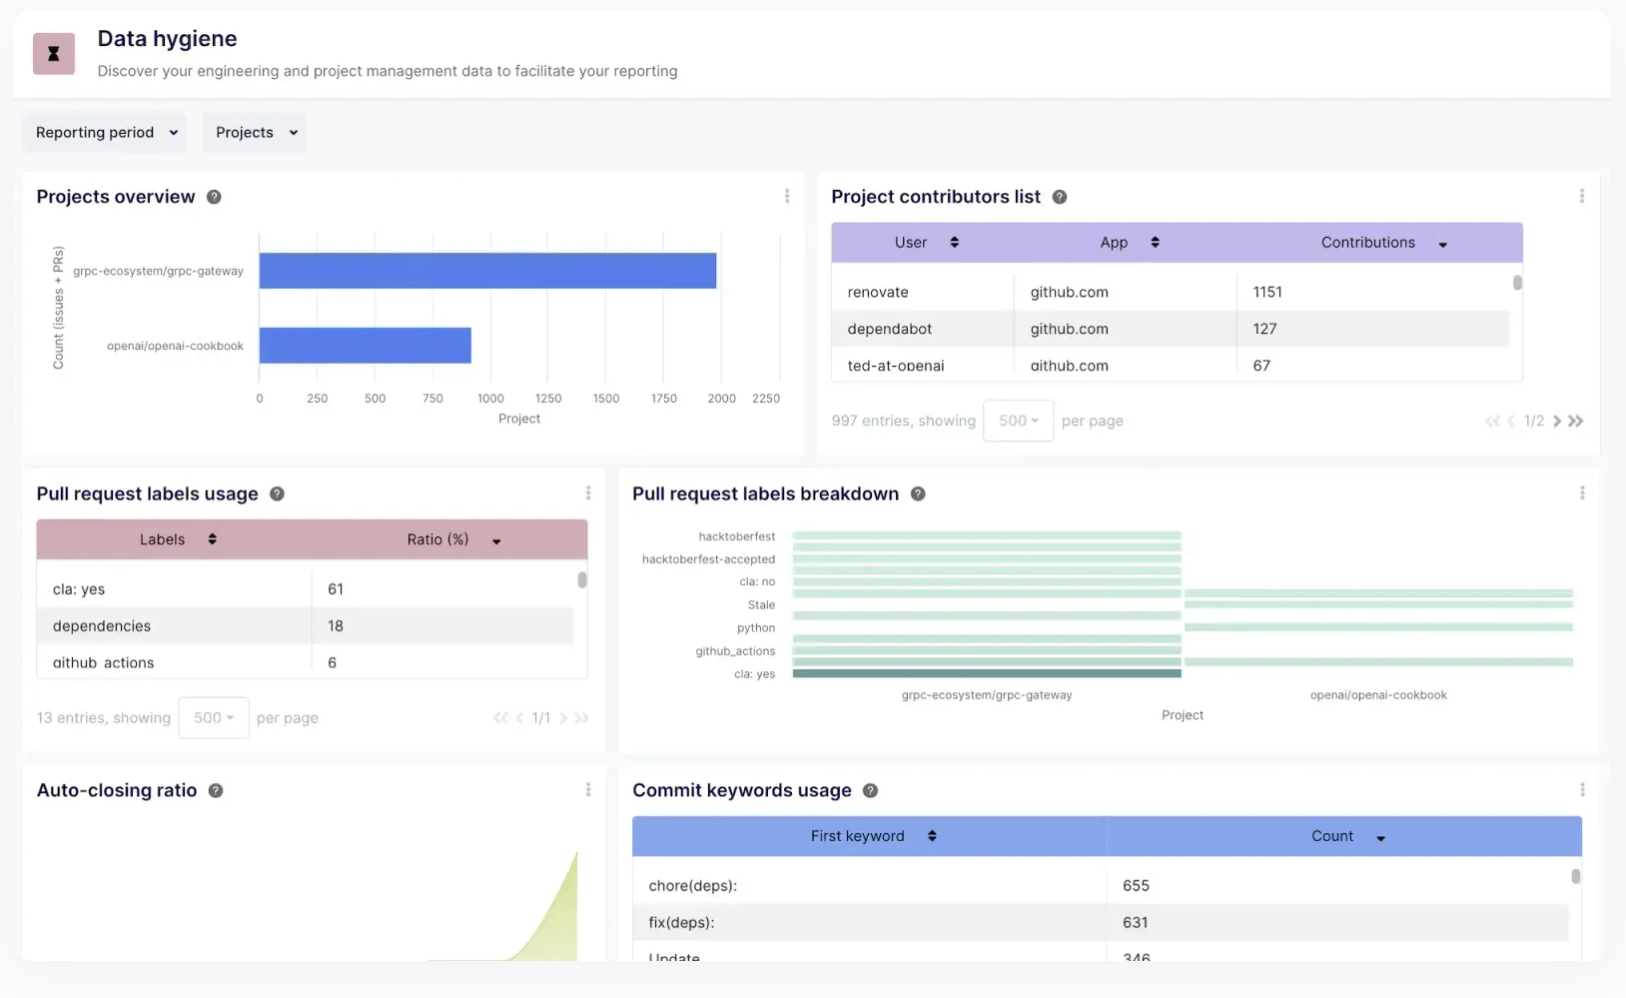1626x998 pixels.
Task: Open Projects overview three-dot options menu
Action: point(787,197)
